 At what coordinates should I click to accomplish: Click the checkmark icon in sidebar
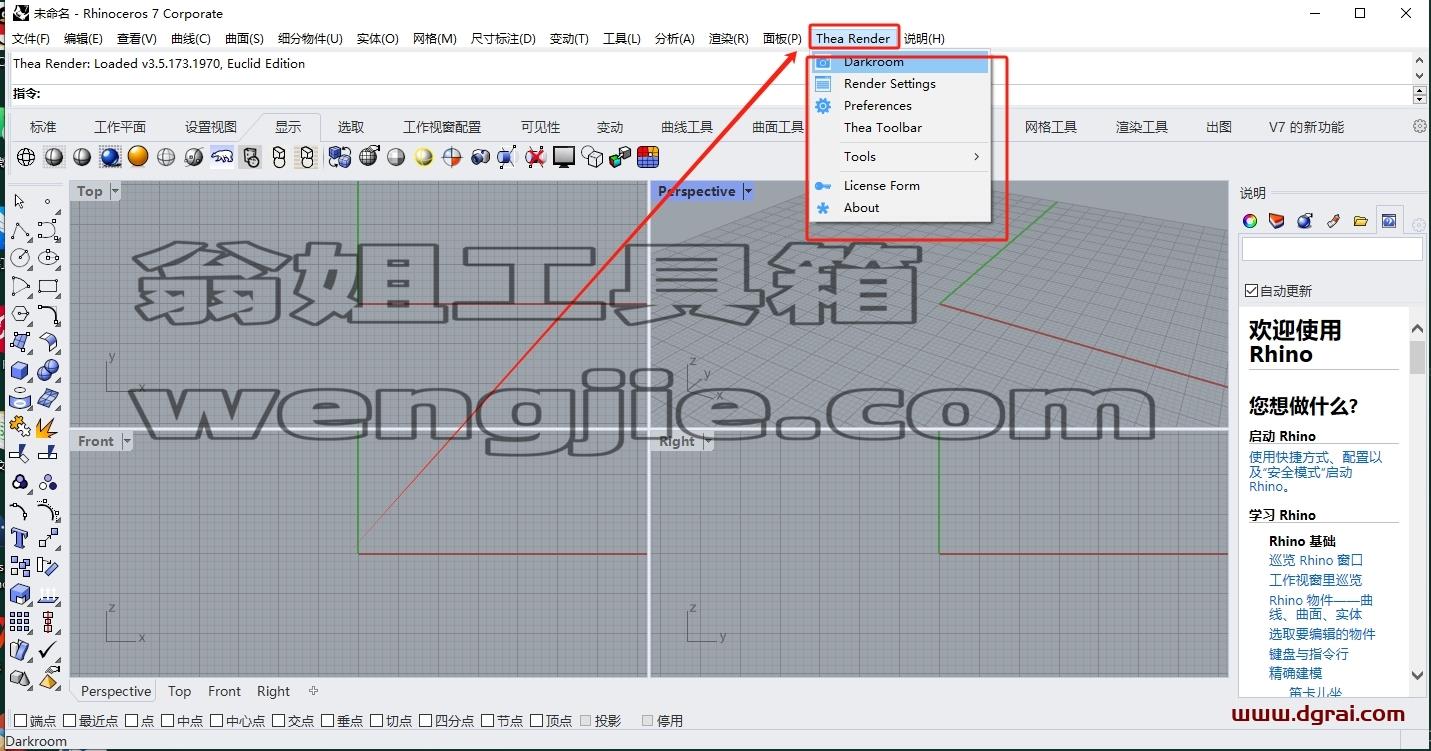pos(47,650)
